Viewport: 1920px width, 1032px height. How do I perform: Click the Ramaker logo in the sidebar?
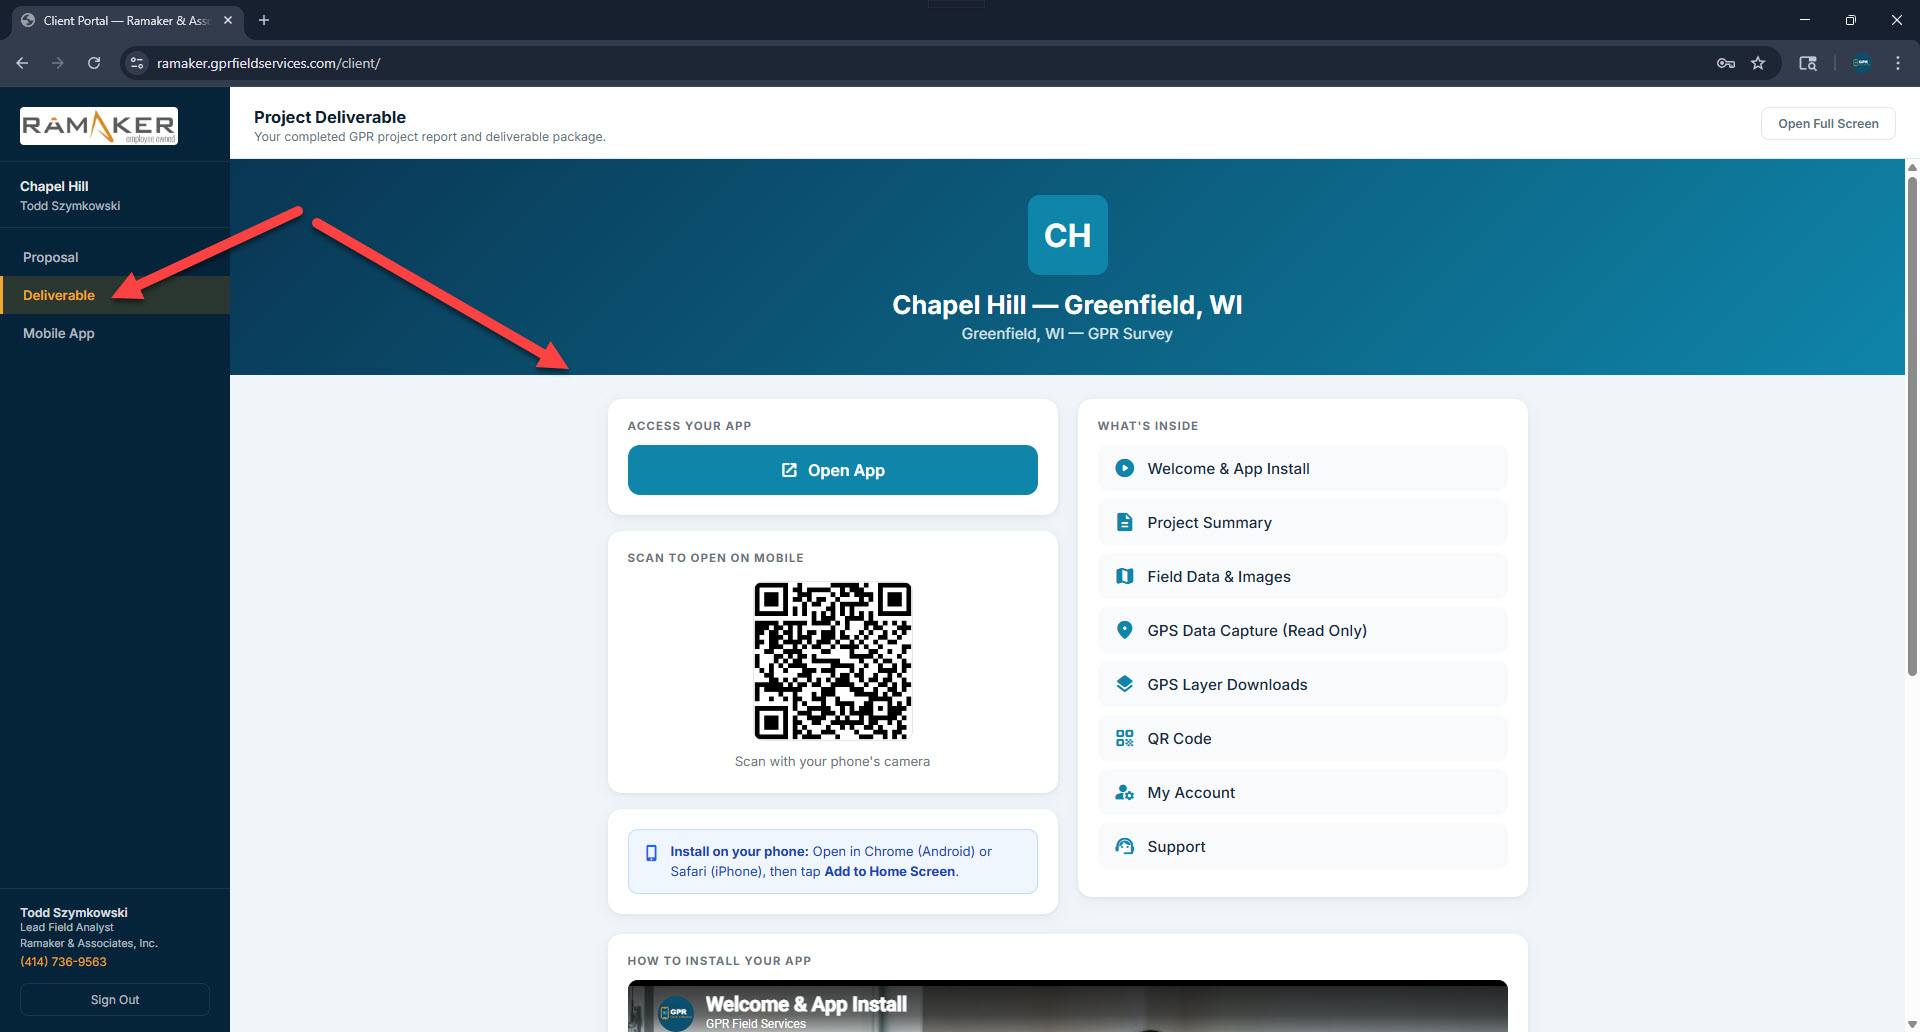[x=98, y=125]
